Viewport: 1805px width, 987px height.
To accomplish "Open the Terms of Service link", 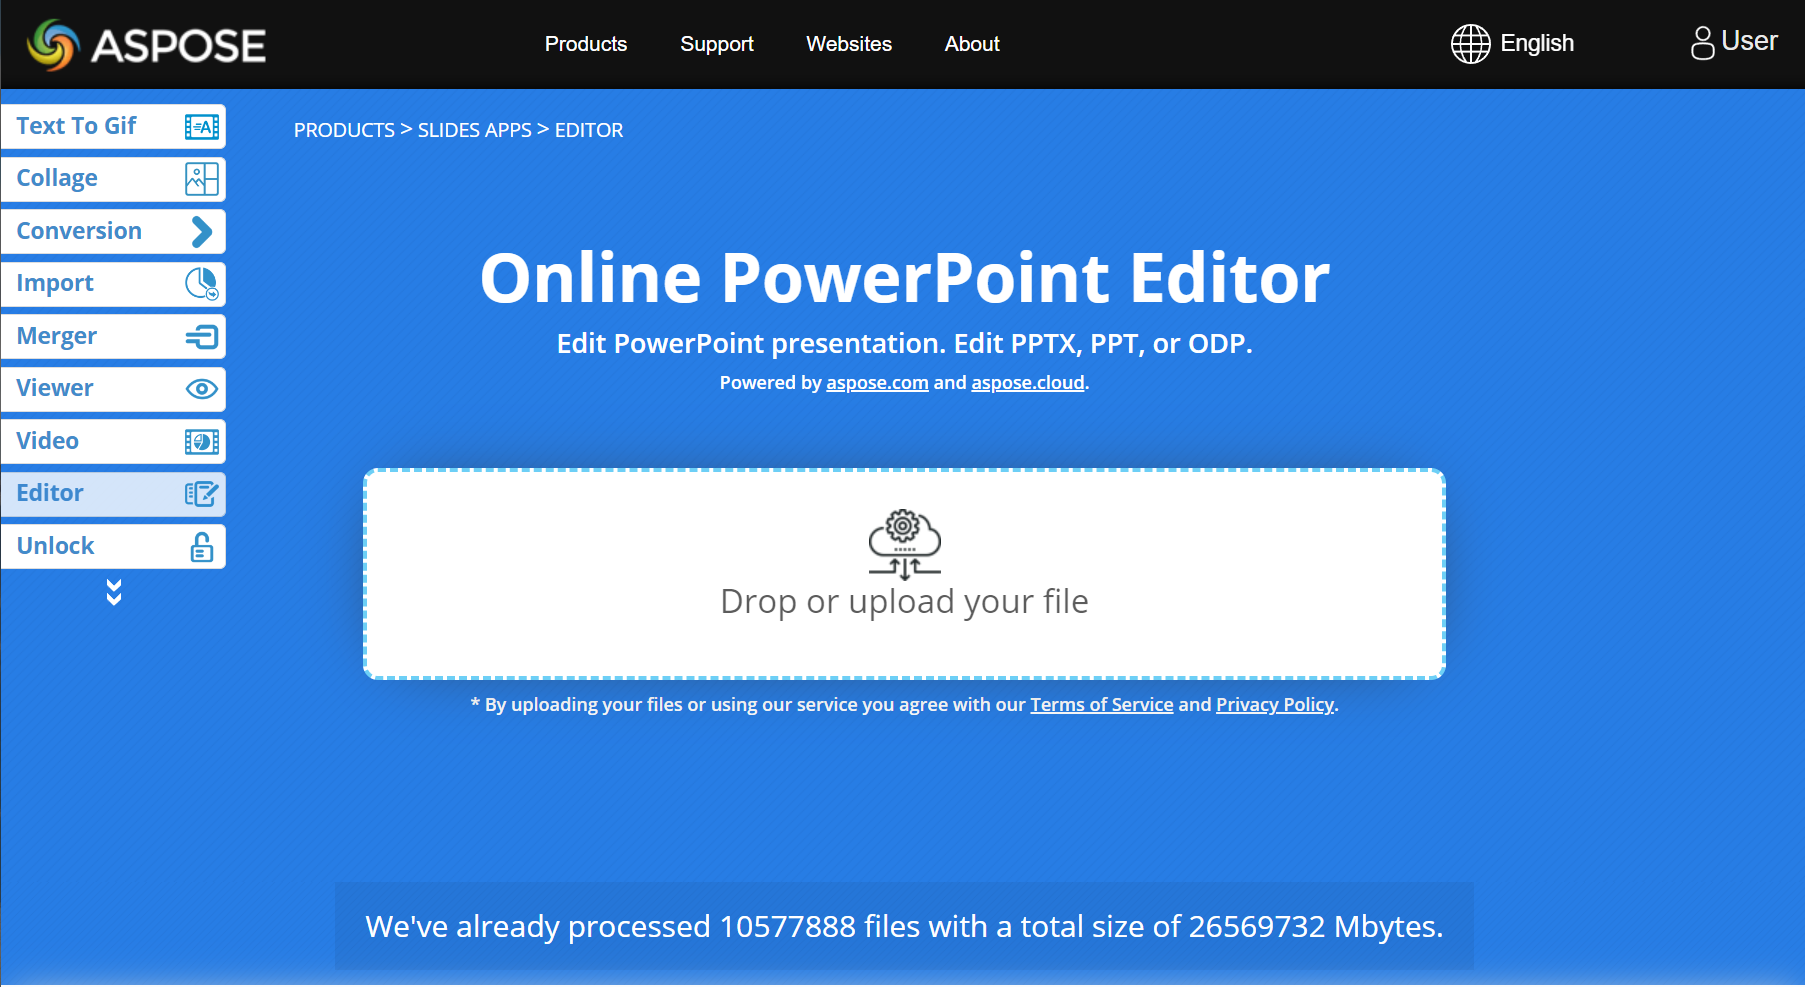I will (1101, 705).
